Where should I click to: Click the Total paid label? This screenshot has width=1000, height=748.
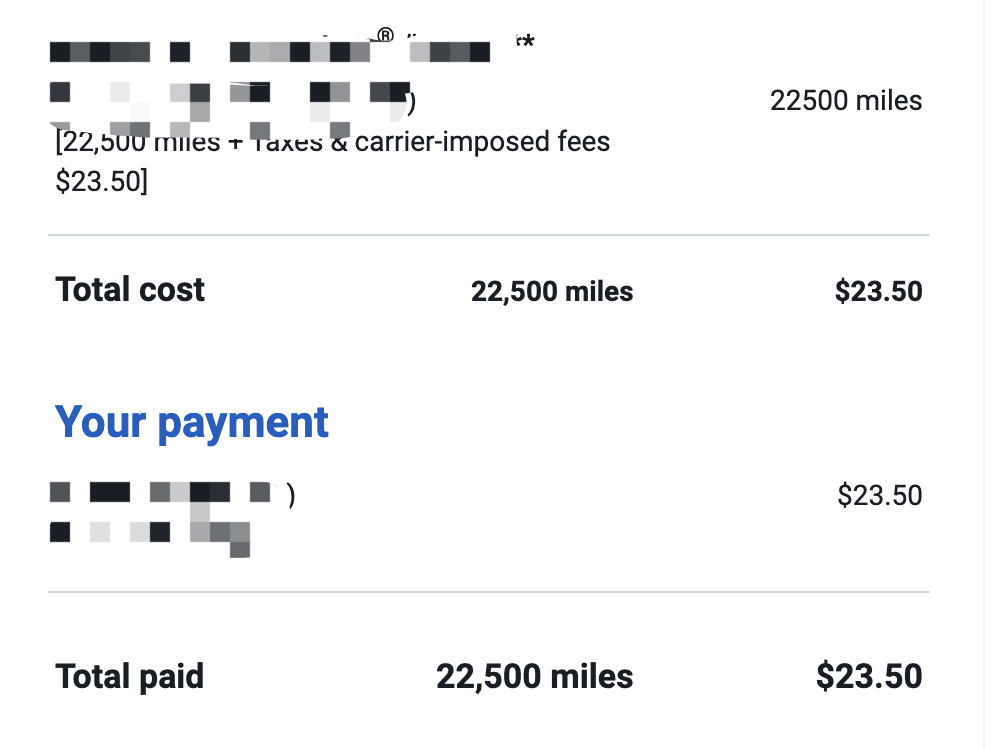(129, 677)
